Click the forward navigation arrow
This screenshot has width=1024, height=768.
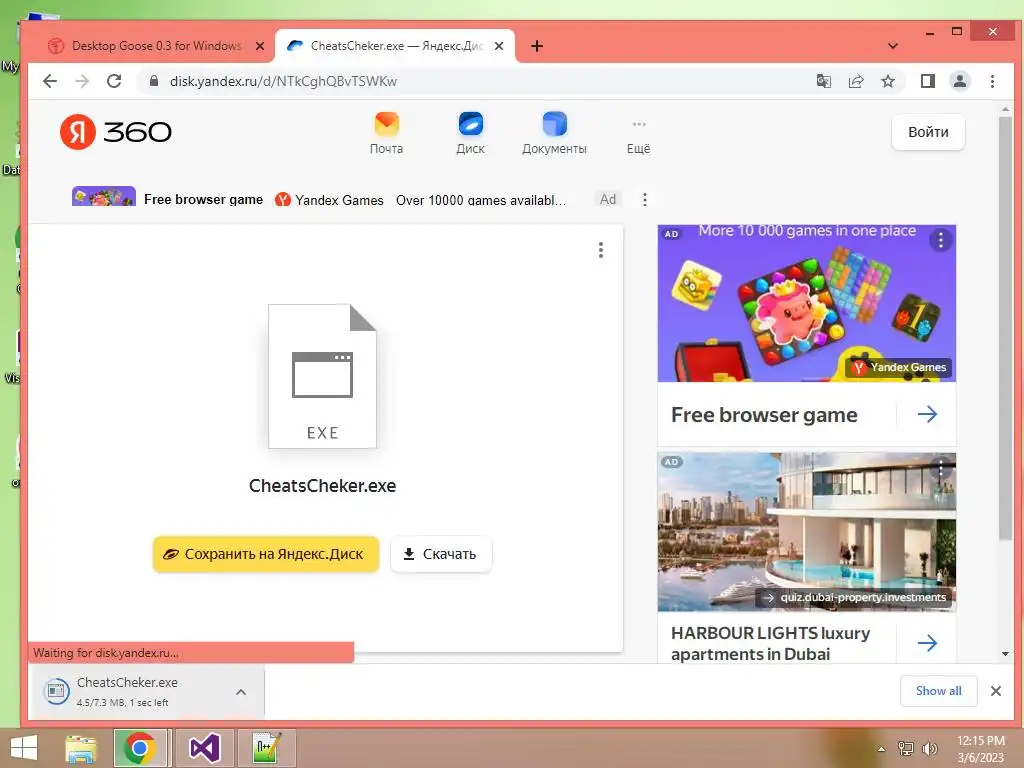pos(82,81)
